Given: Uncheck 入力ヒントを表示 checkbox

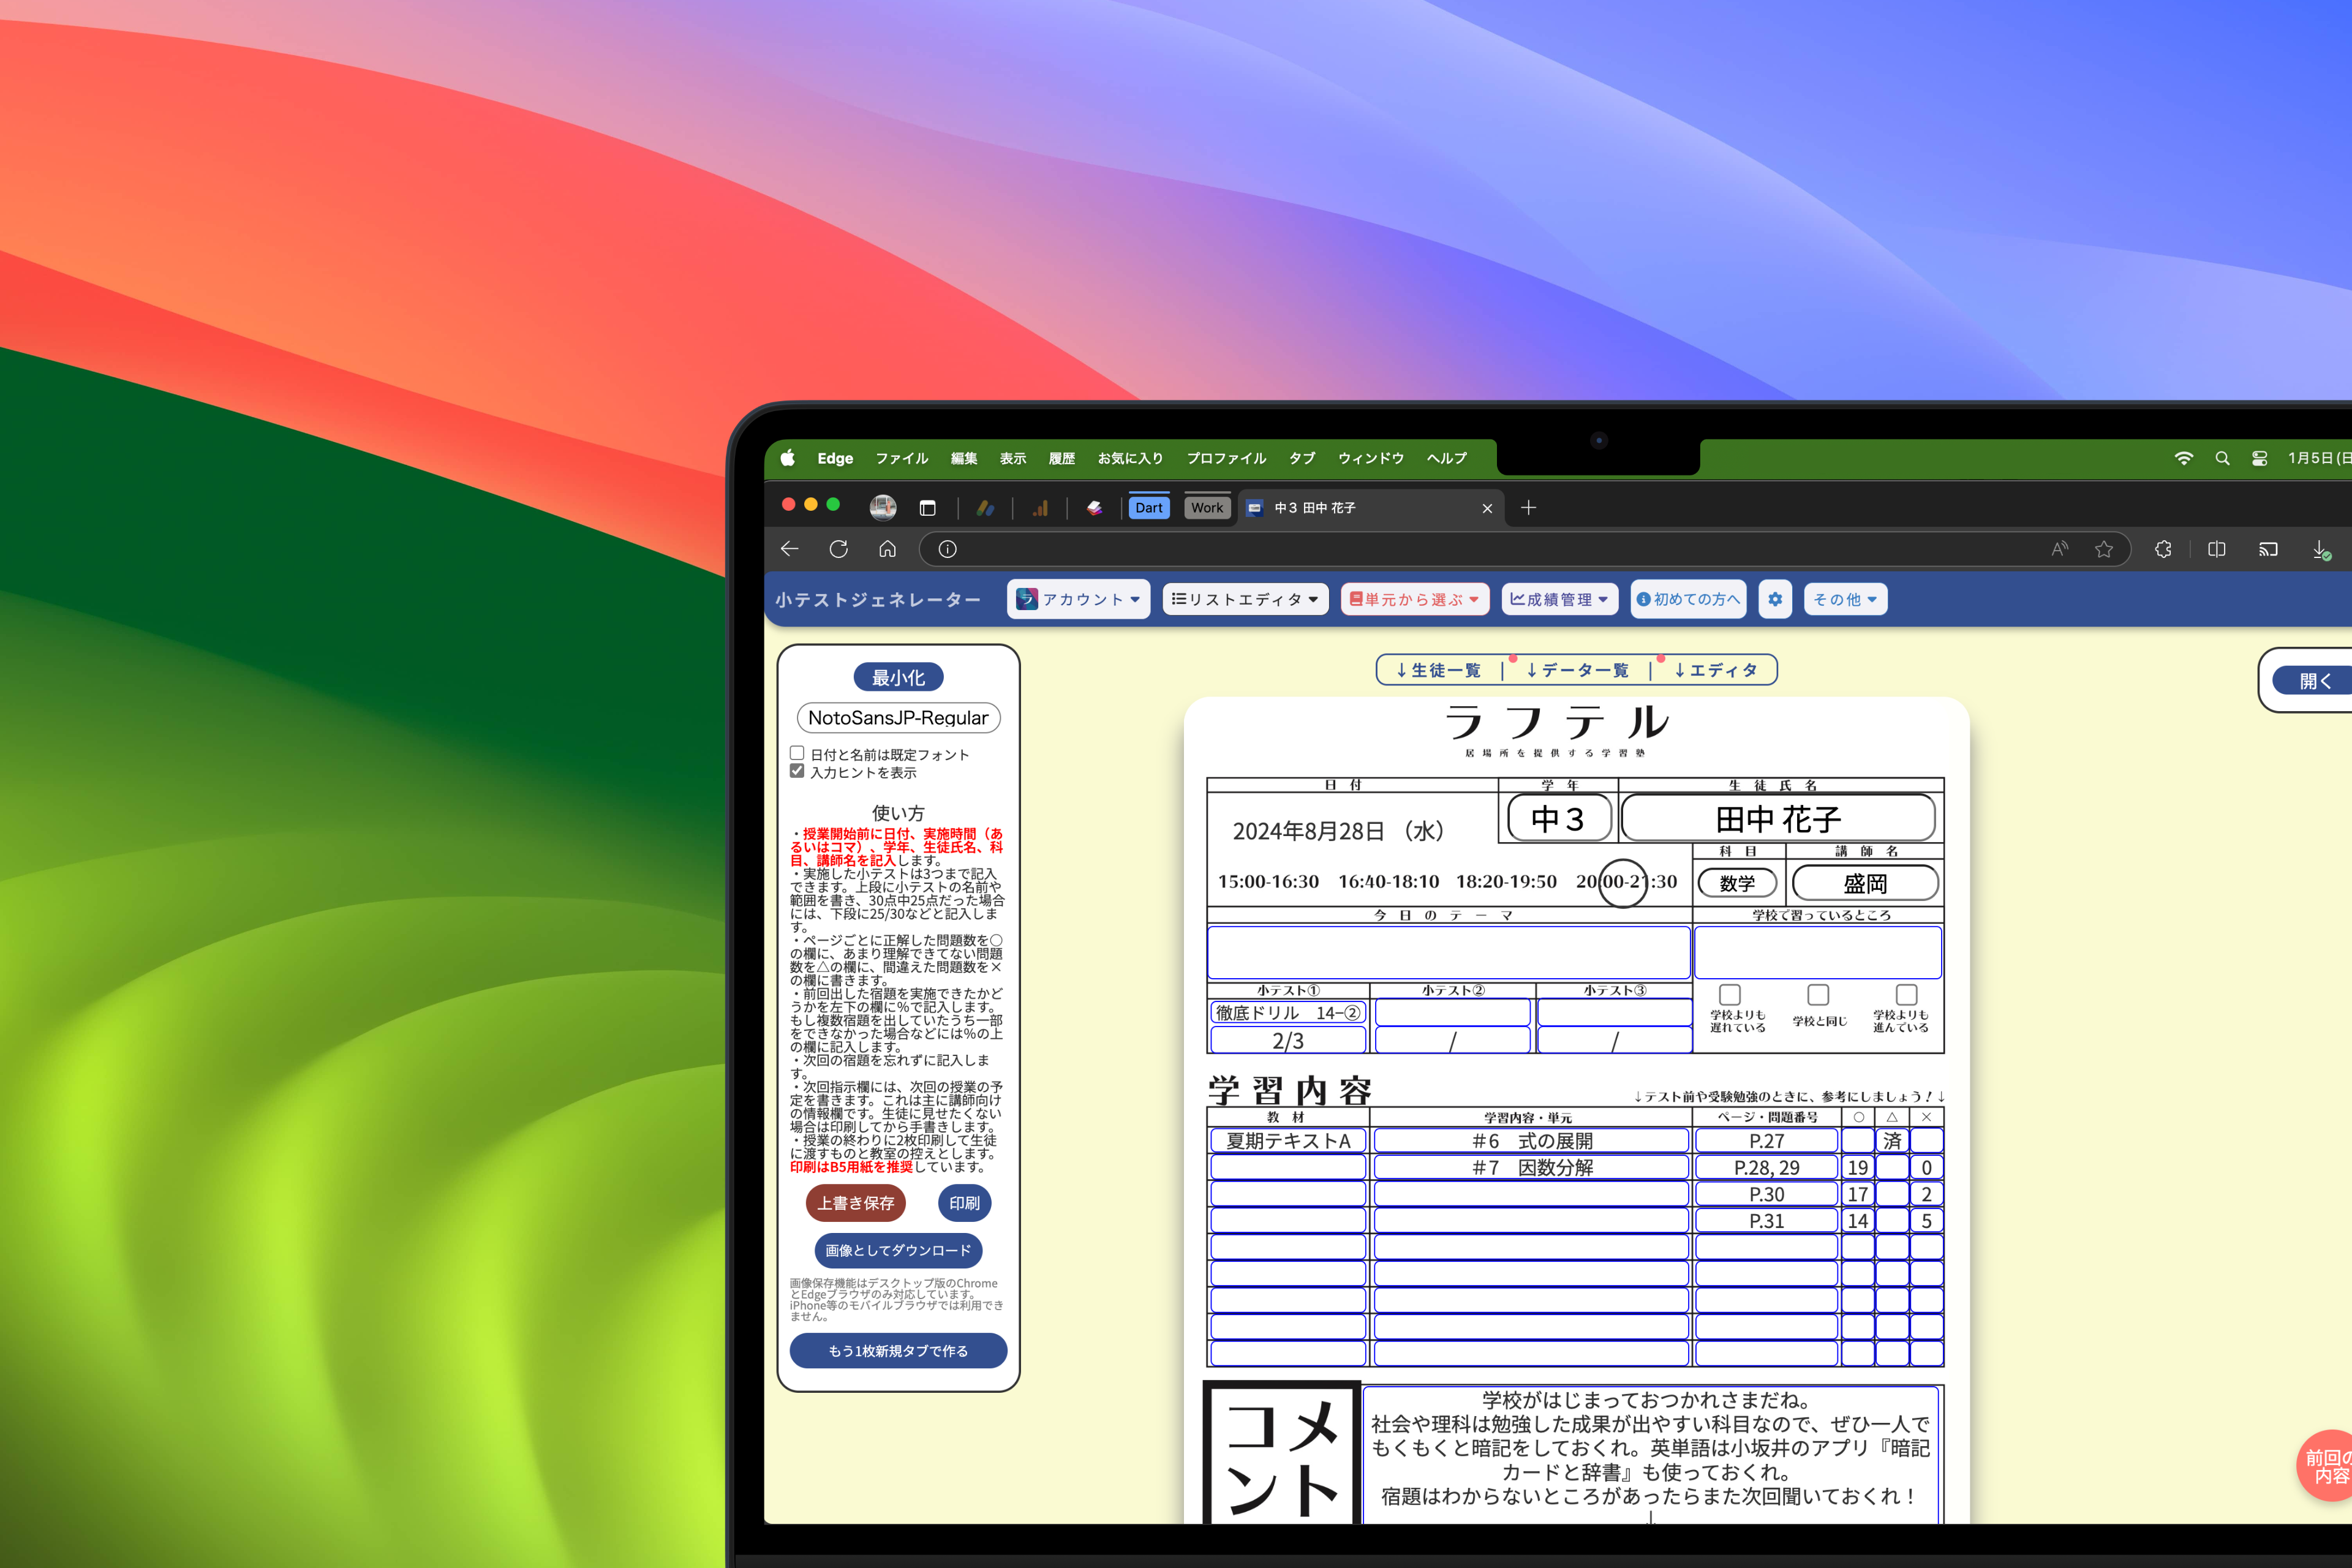Looking at the screenshot, I should (797, 771).
